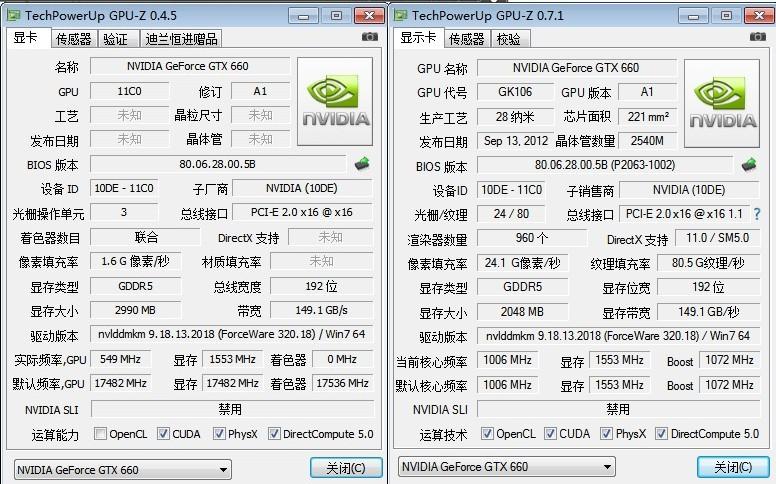The height and width of the screenshot is (484, 776).
Task: Open GPU selector dropdown in GPU-Z 0.4.5
Action: point(122,469)
